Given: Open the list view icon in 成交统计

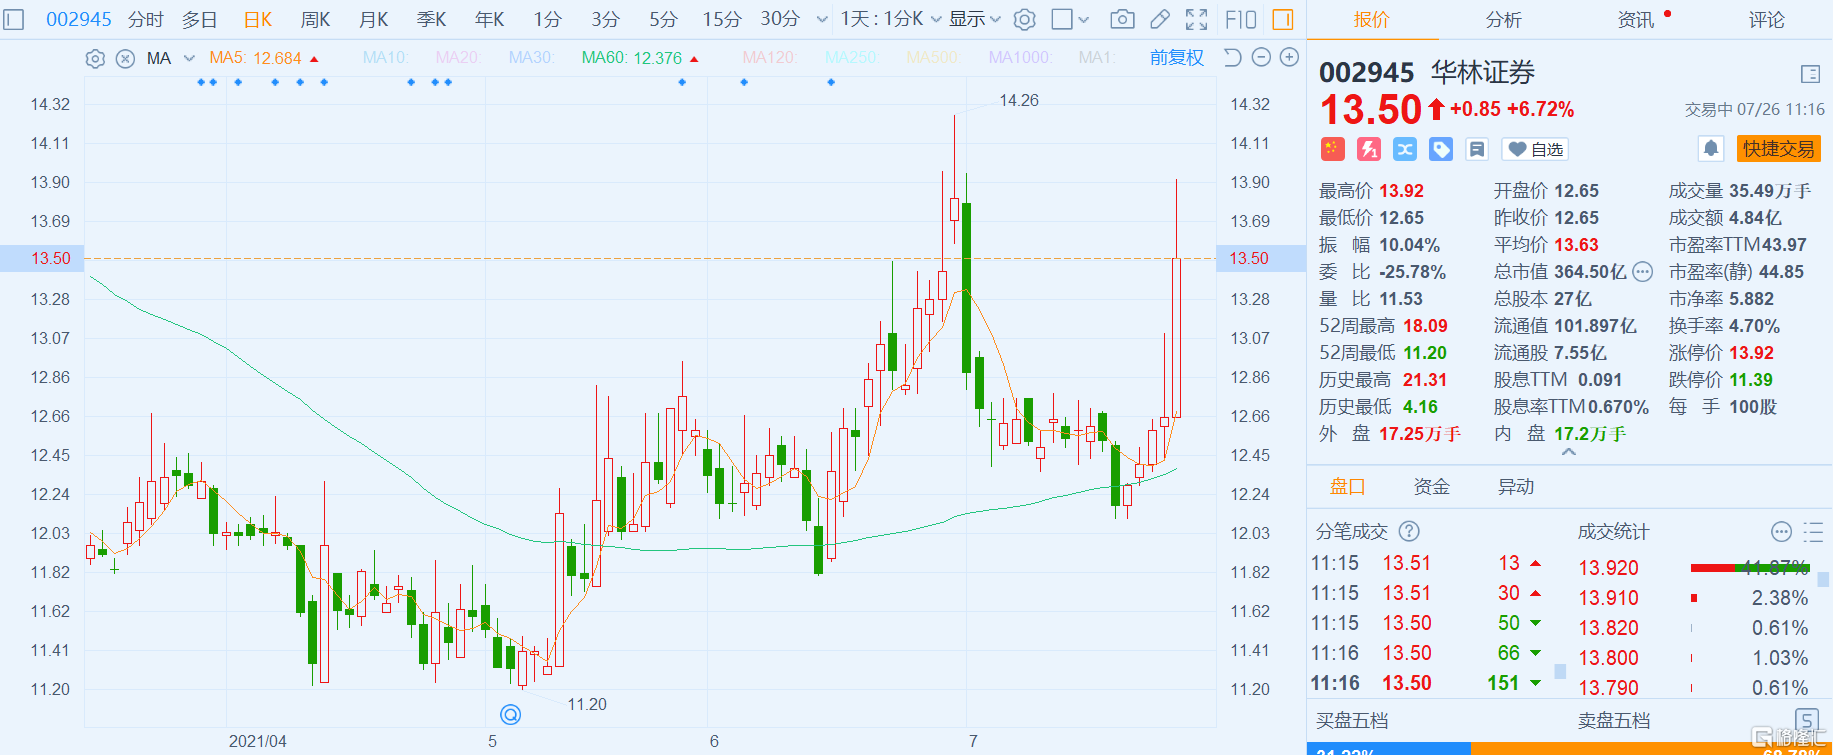Looking at the screenshot, I should 1812,531.
